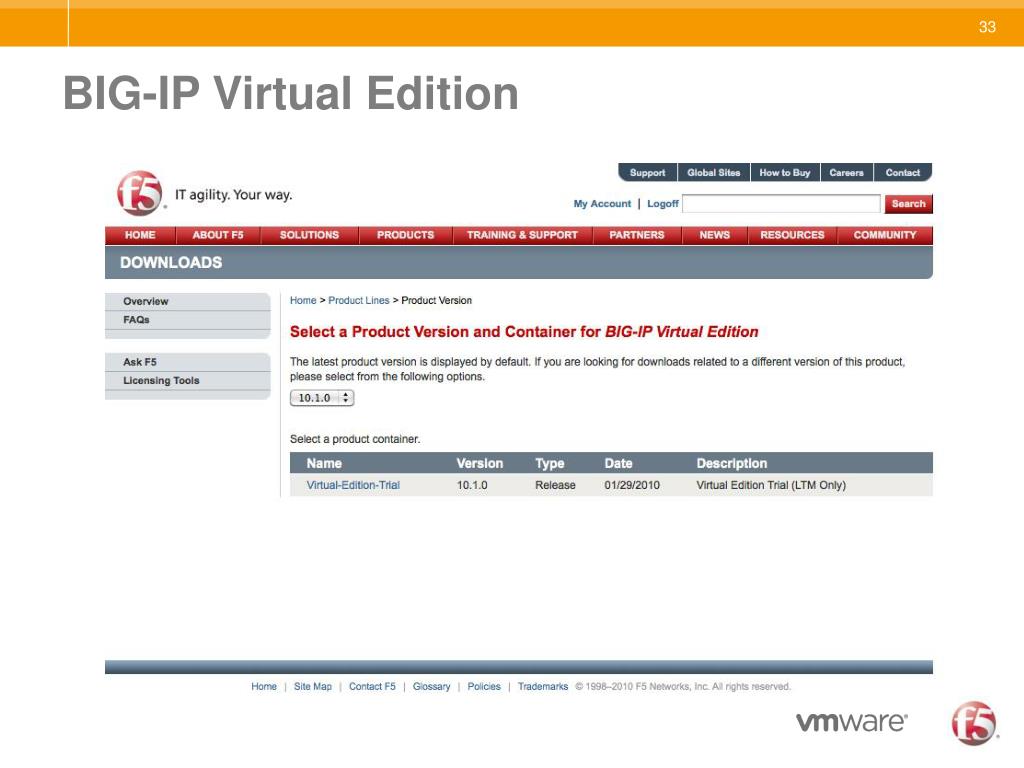1024x768 pixels.
Task: Open the Virtual-Edition-Trial container link
Action: [x=353, y=485]
